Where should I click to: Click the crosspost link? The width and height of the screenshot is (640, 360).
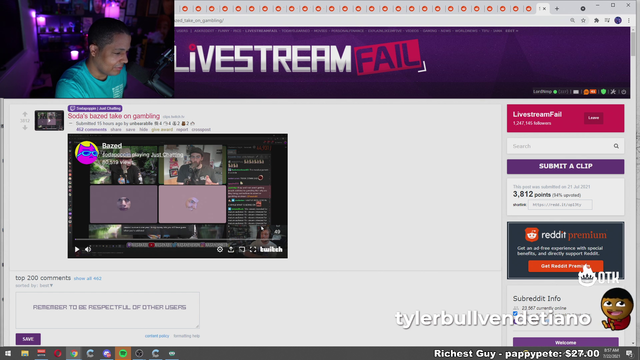click(201, 129)
